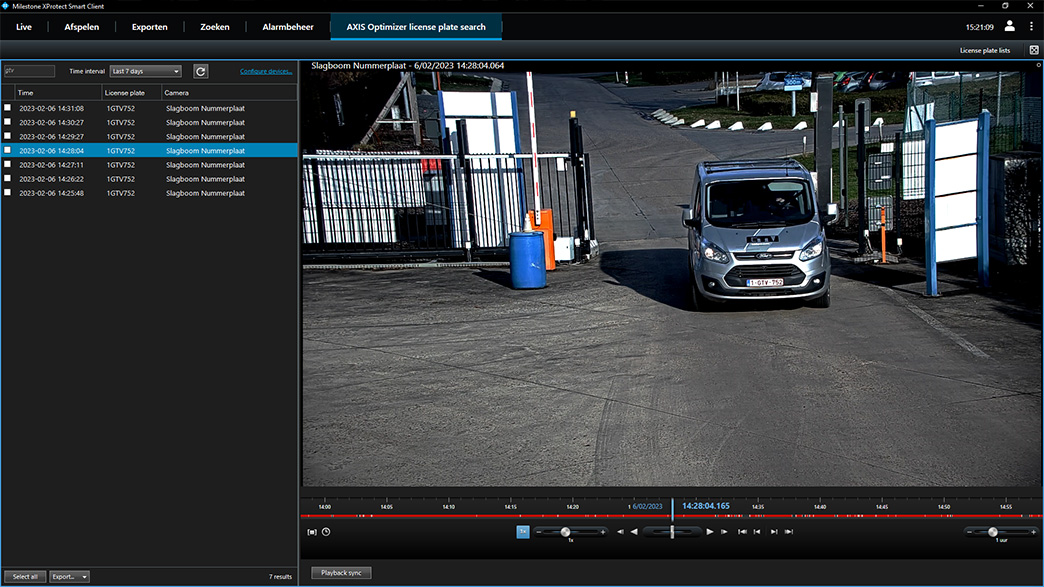This screenshot has width=1044, height=587.
Task: Zoom out timeline span with minus icon
Action: 969,532
